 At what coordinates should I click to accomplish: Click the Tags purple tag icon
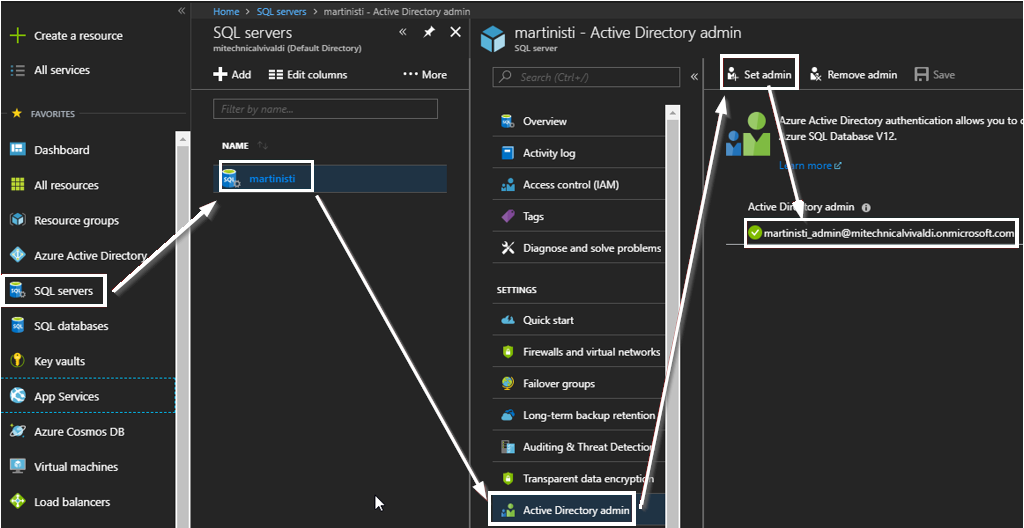click(508, 216)
